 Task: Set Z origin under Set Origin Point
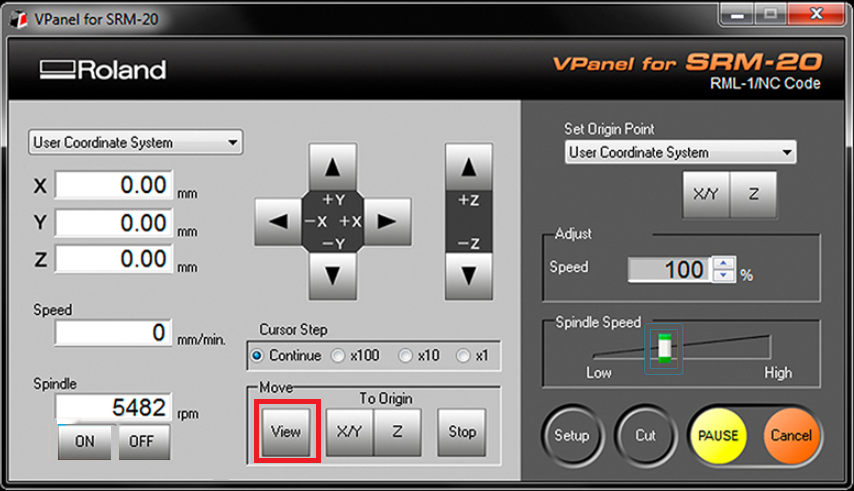[x=753, y=194]
